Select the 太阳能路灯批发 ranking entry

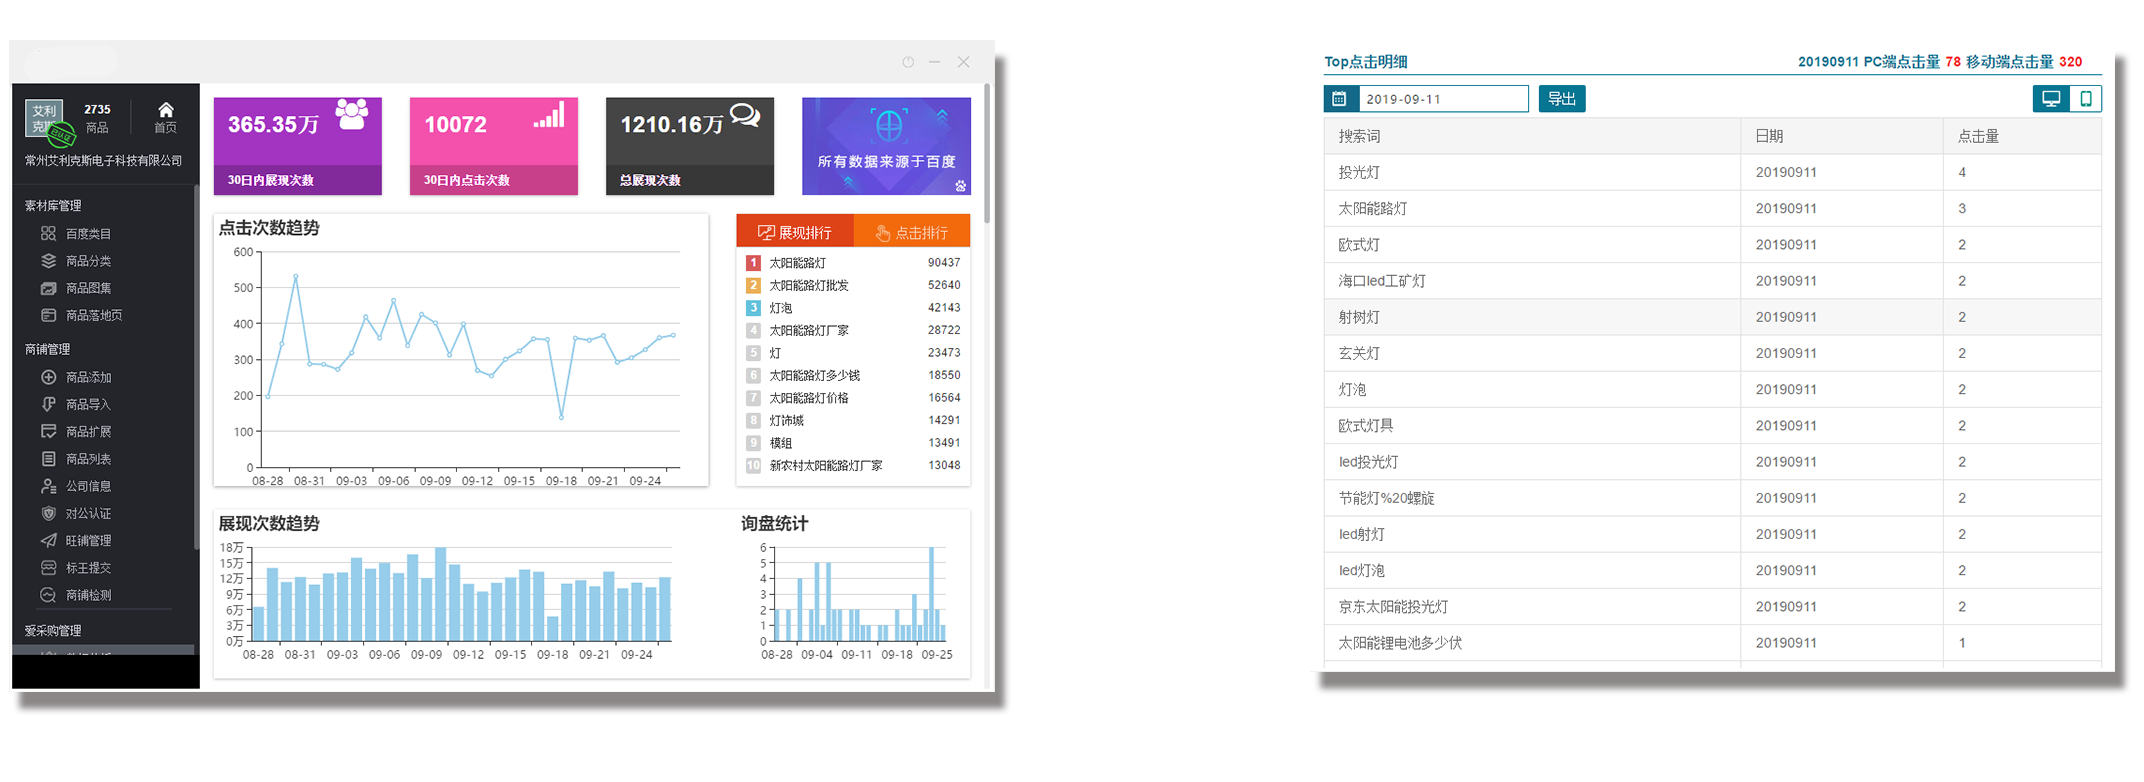(x=808, y=286)
